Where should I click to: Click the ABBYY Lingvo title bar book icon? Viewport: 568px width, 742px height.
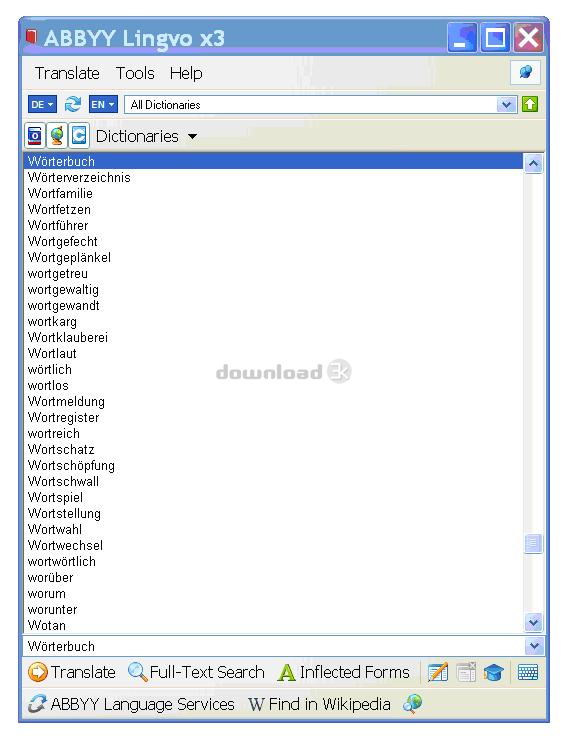click(x=31, y=36)
